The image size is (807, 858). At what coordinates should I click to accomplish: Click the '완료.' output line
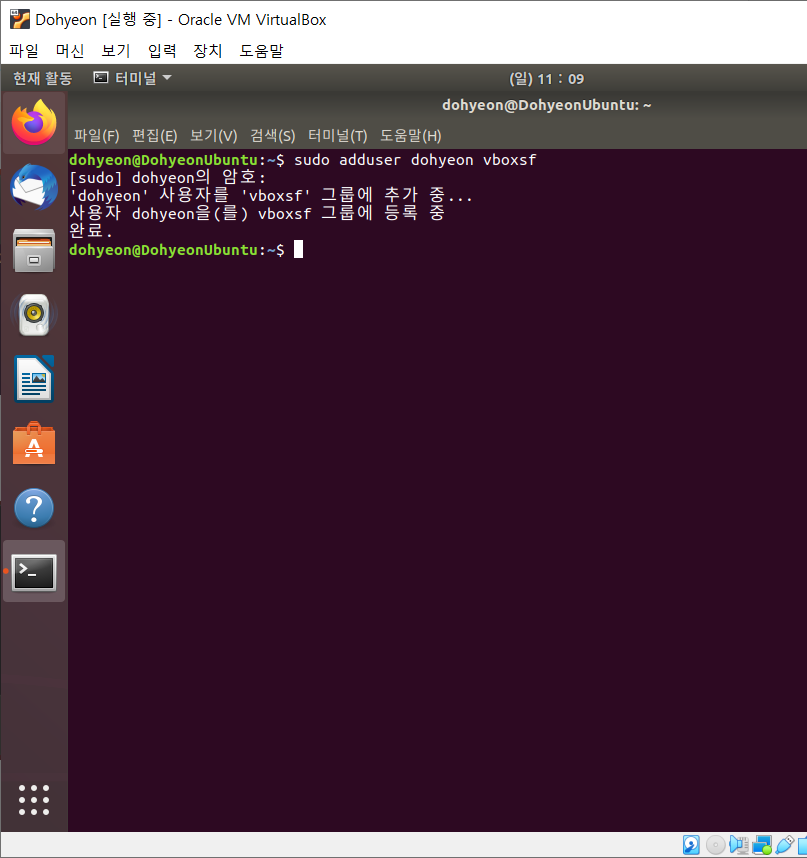coord(91,231)
